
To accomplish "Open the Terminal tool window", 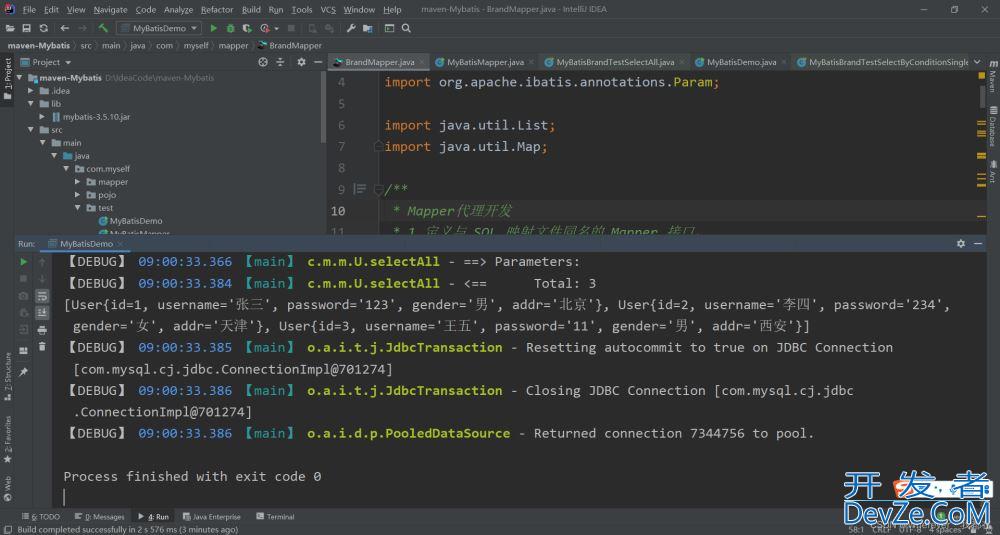I will [x=275, y=517].
